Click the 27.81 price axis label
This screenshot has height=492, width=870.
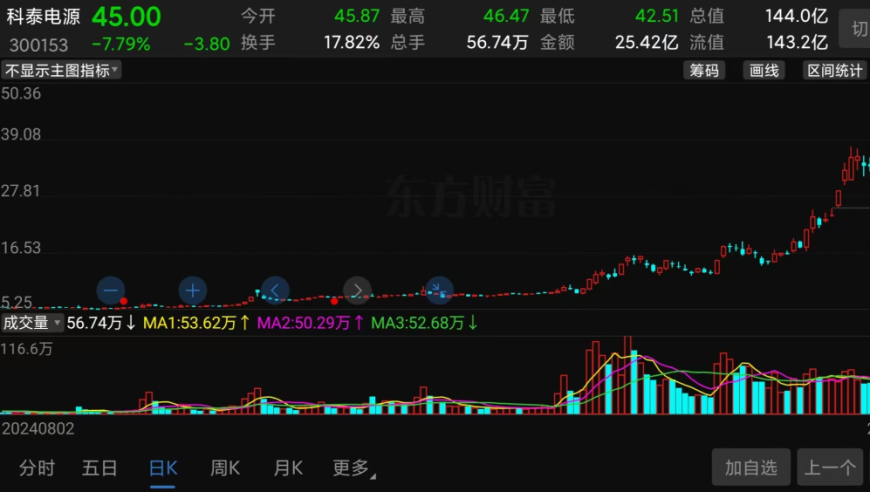(x=21, y=191)
